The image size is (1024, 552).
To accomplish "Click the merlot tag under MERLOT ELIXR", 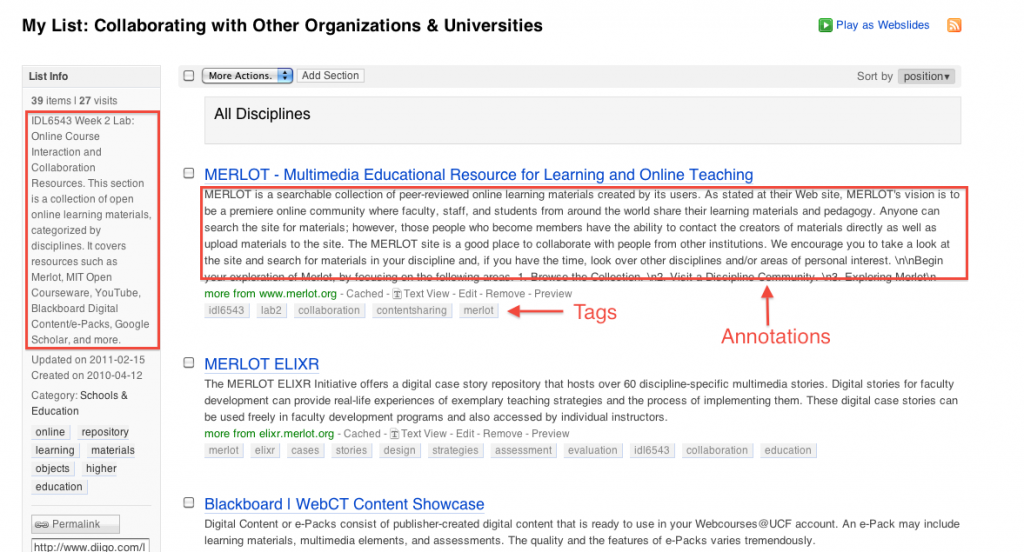I will coord(223,451).
